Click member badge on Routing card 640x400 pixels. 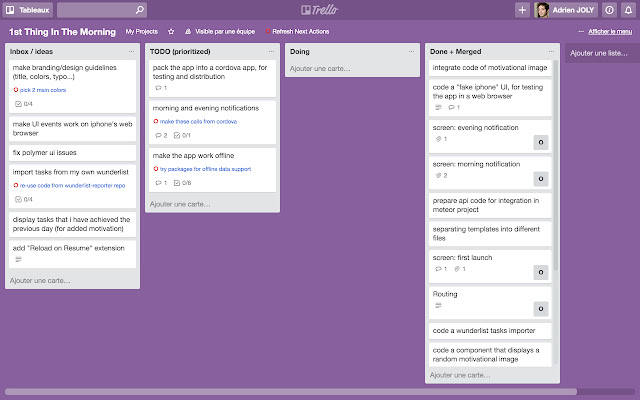coord(541,309)
